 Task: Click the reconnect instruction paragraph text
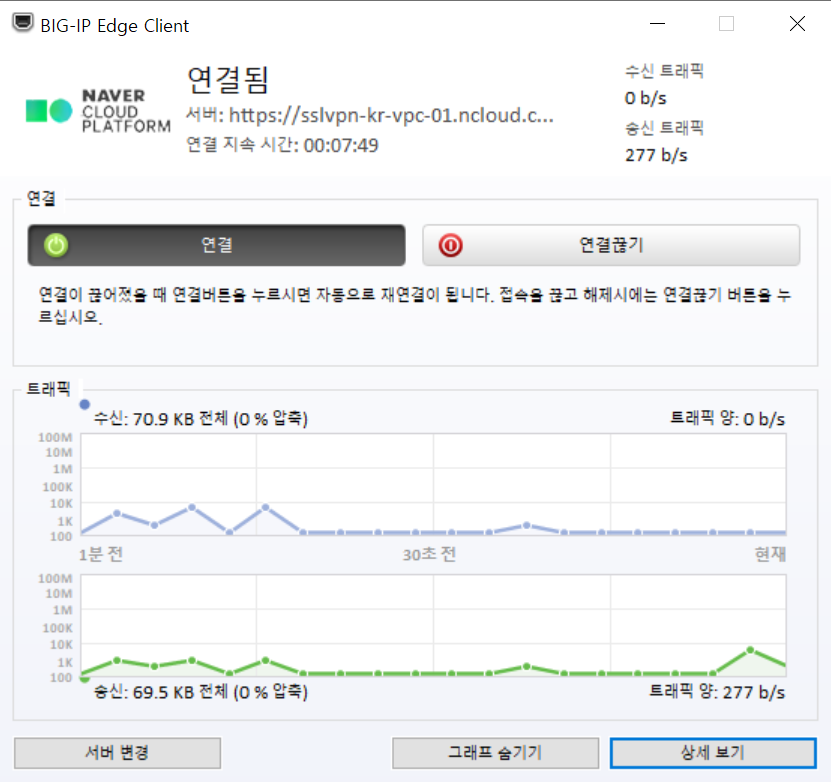(414, 306)
